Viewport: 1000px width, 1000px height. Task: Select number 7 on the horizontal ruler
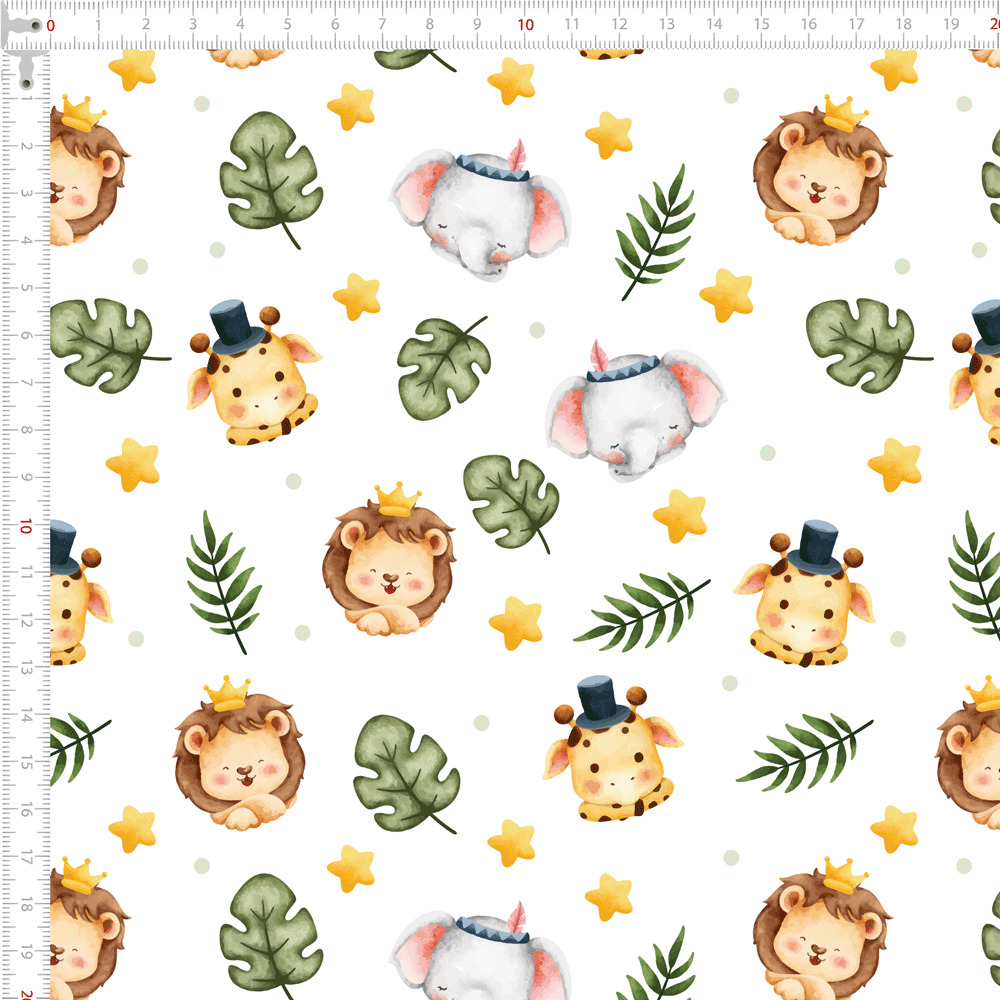382,24
